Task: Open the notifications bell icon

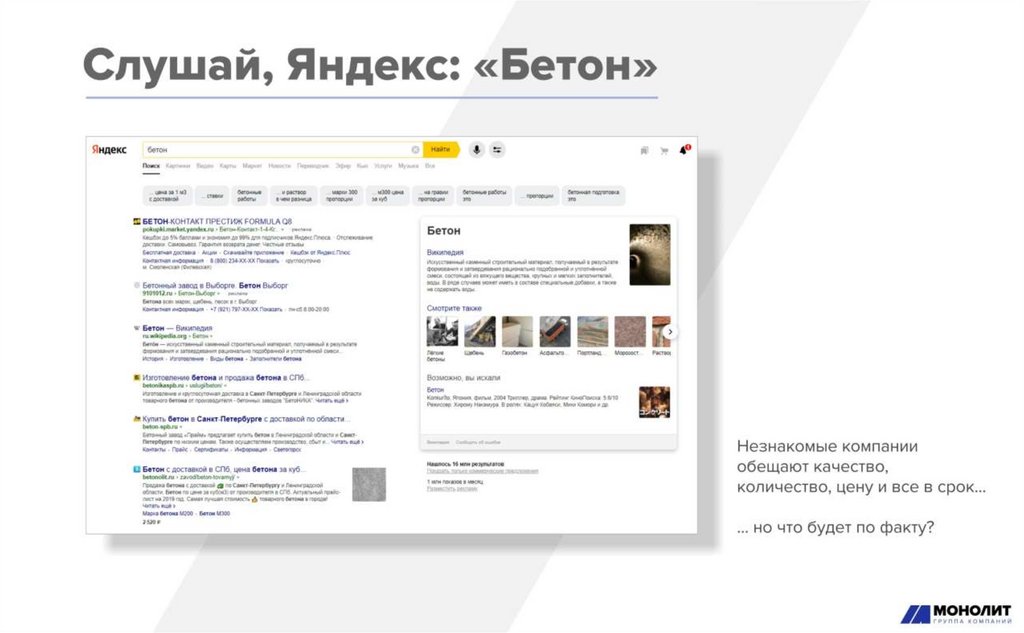Action: (684, 150)
